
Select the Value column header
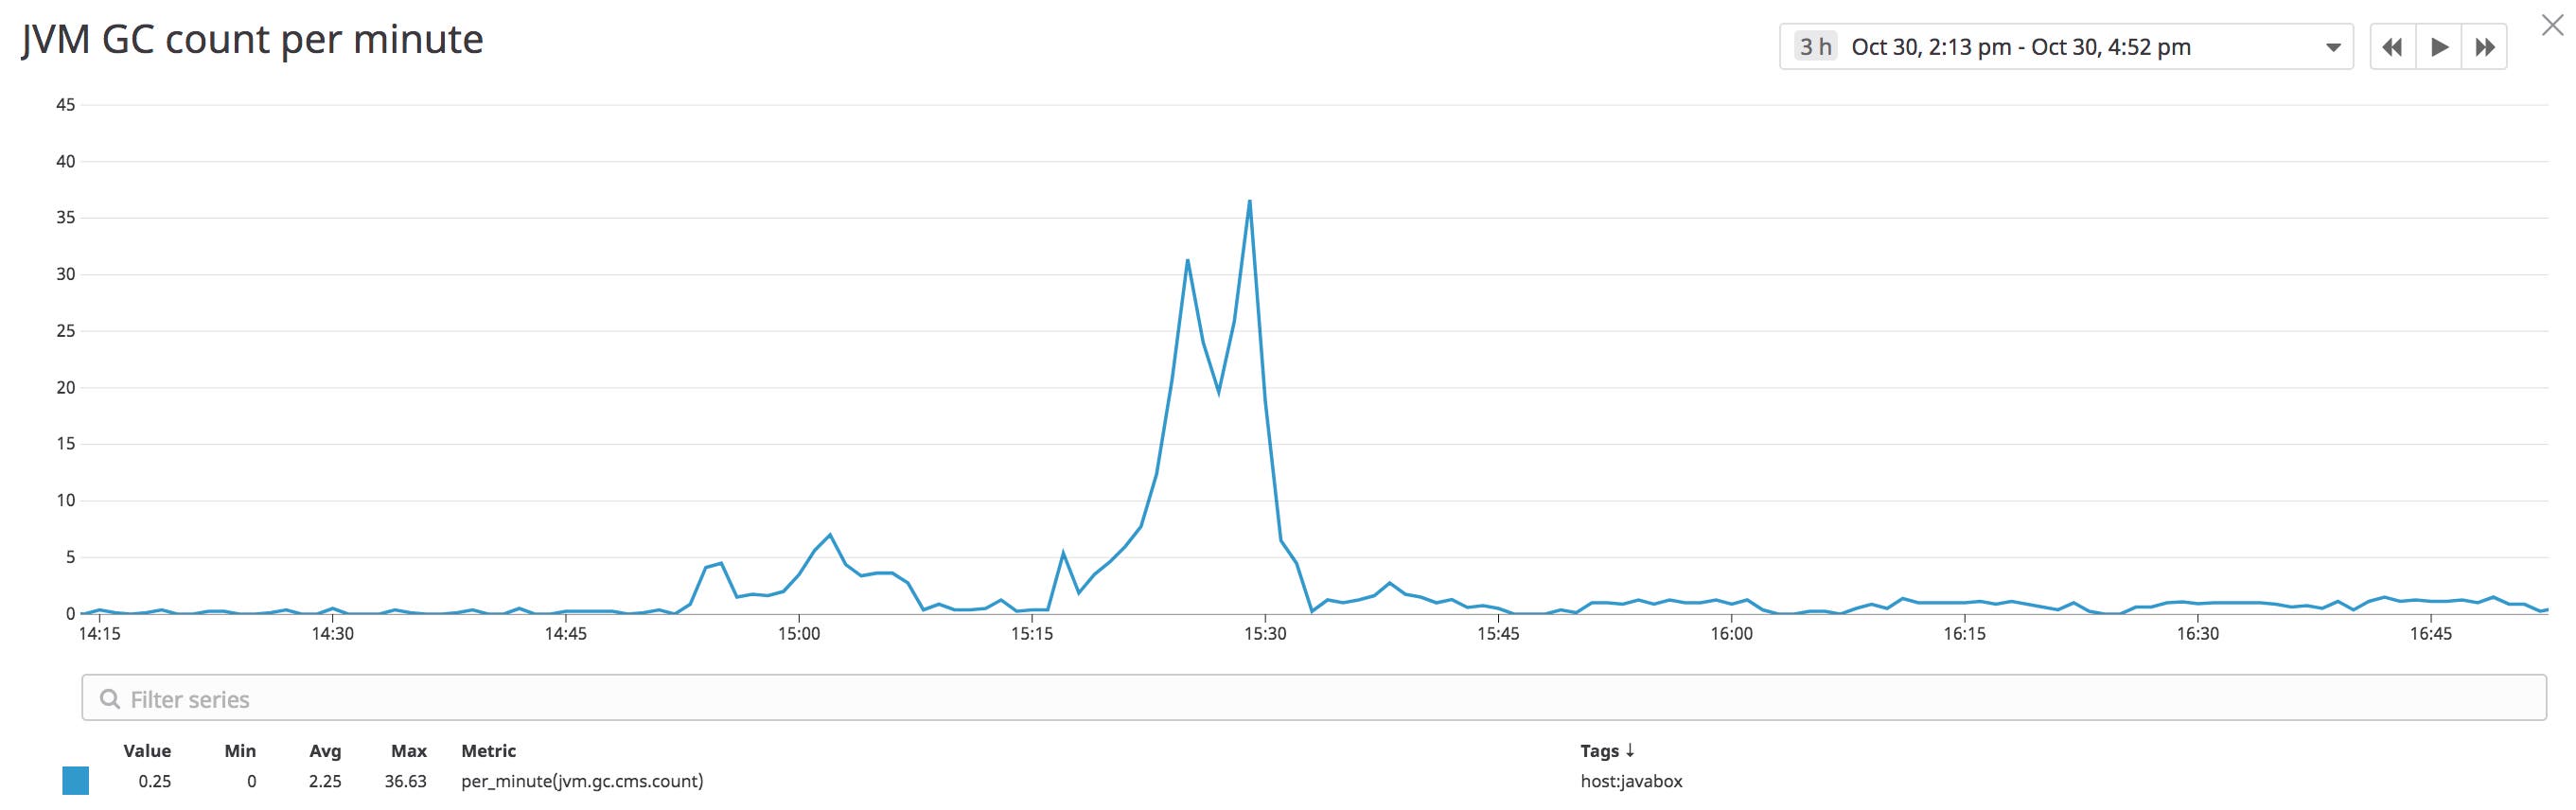click(x=147, y=750)
